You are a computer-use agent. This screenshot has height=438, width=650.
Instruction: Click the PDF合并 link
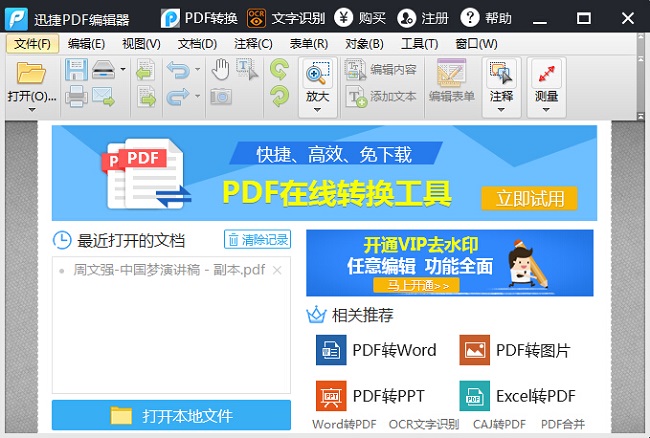(563, 424)
